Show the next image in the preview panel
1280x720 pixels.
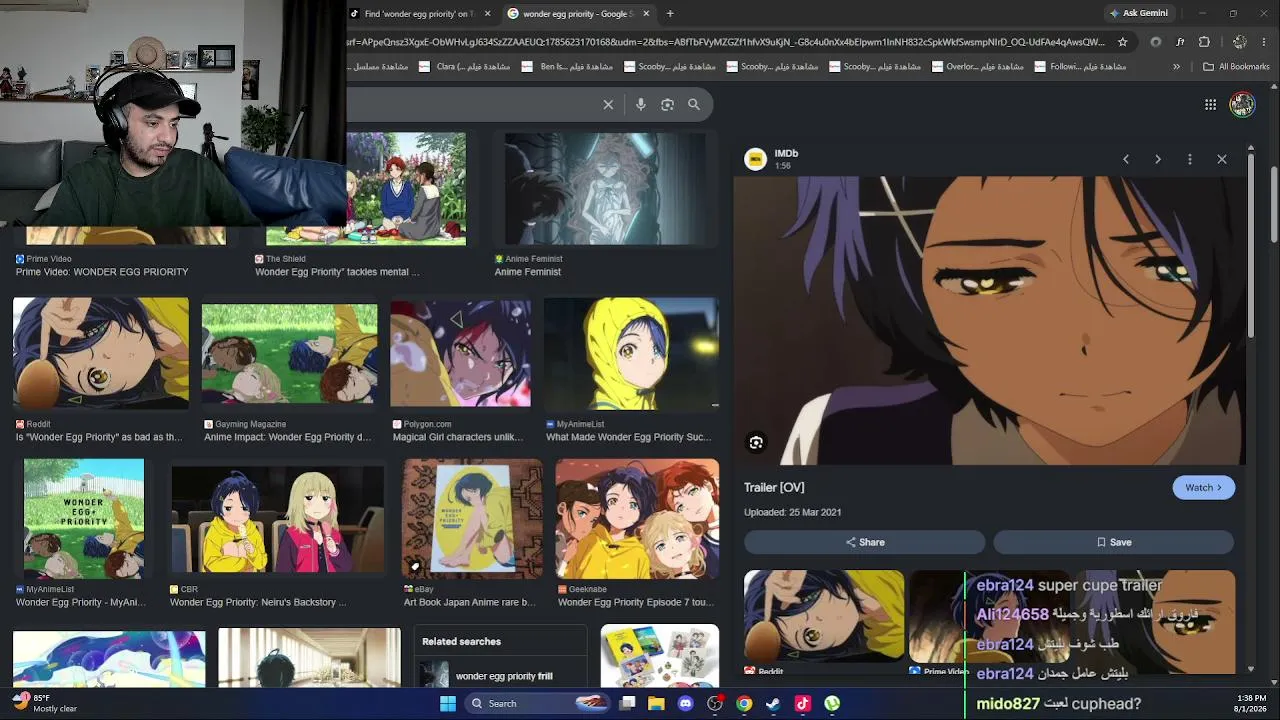1158,159
